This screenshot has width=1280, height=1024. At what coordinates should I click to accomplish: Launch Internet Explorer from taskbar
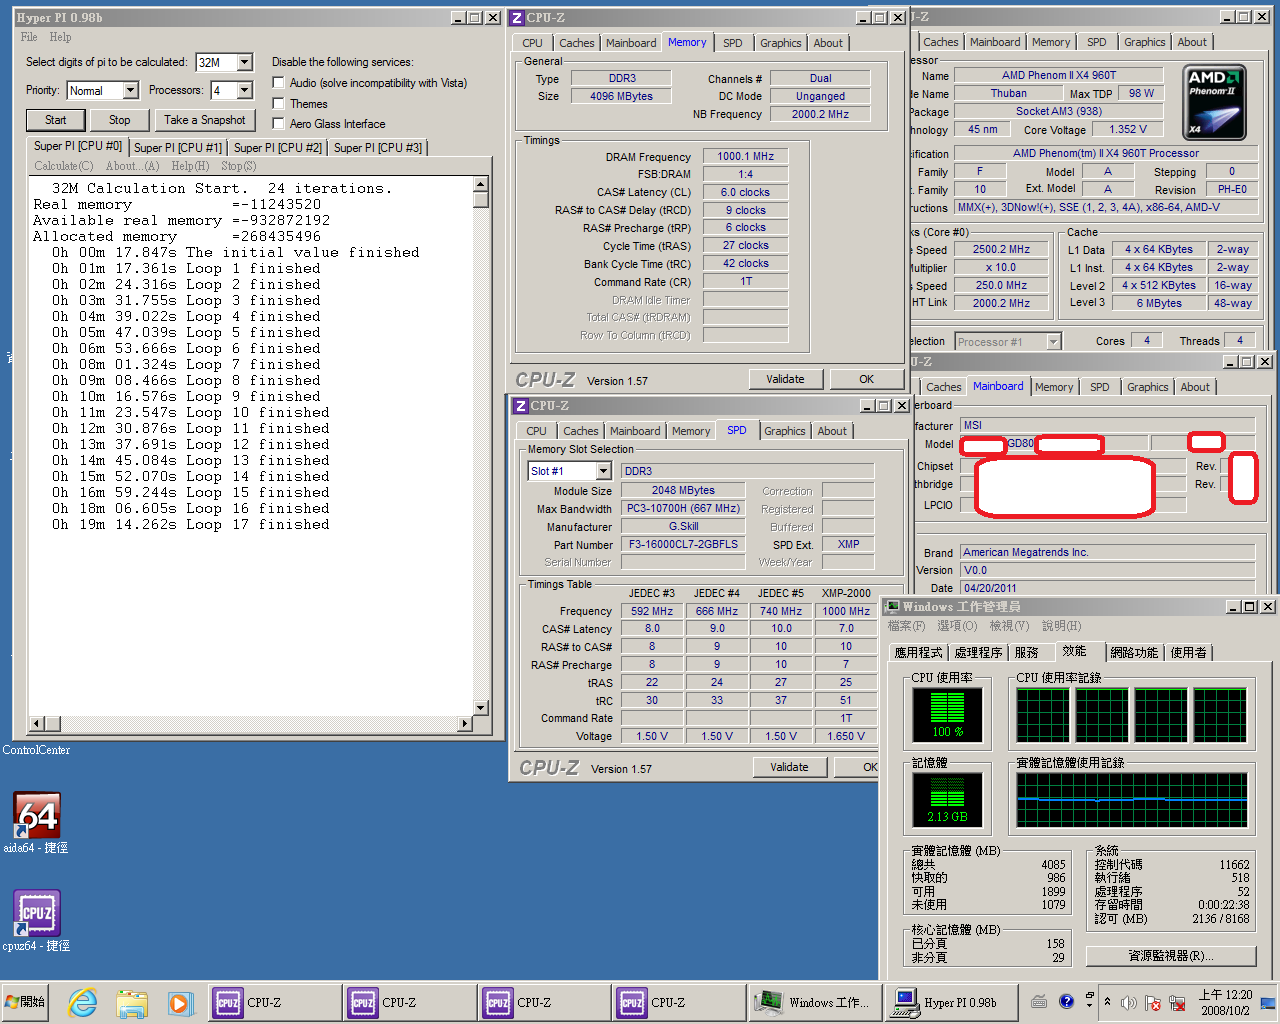click(x=82, y=1002)
